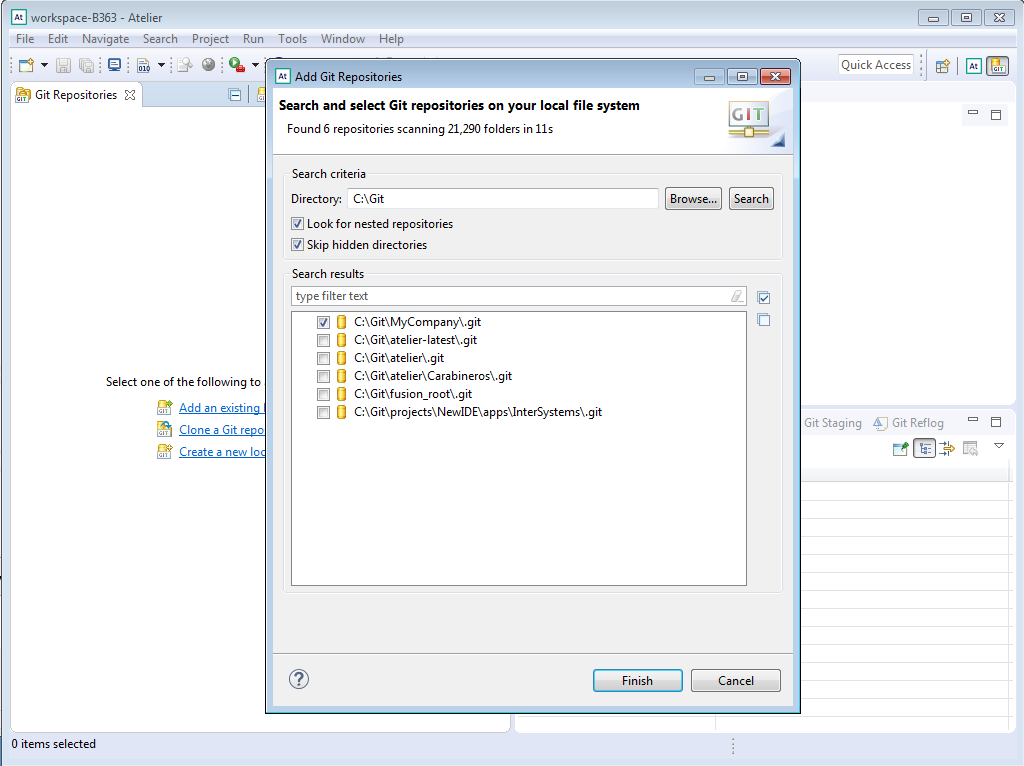This screenshot has height=766, width=1024.
Task: Click the Directory text field
Action: point(503,199)
